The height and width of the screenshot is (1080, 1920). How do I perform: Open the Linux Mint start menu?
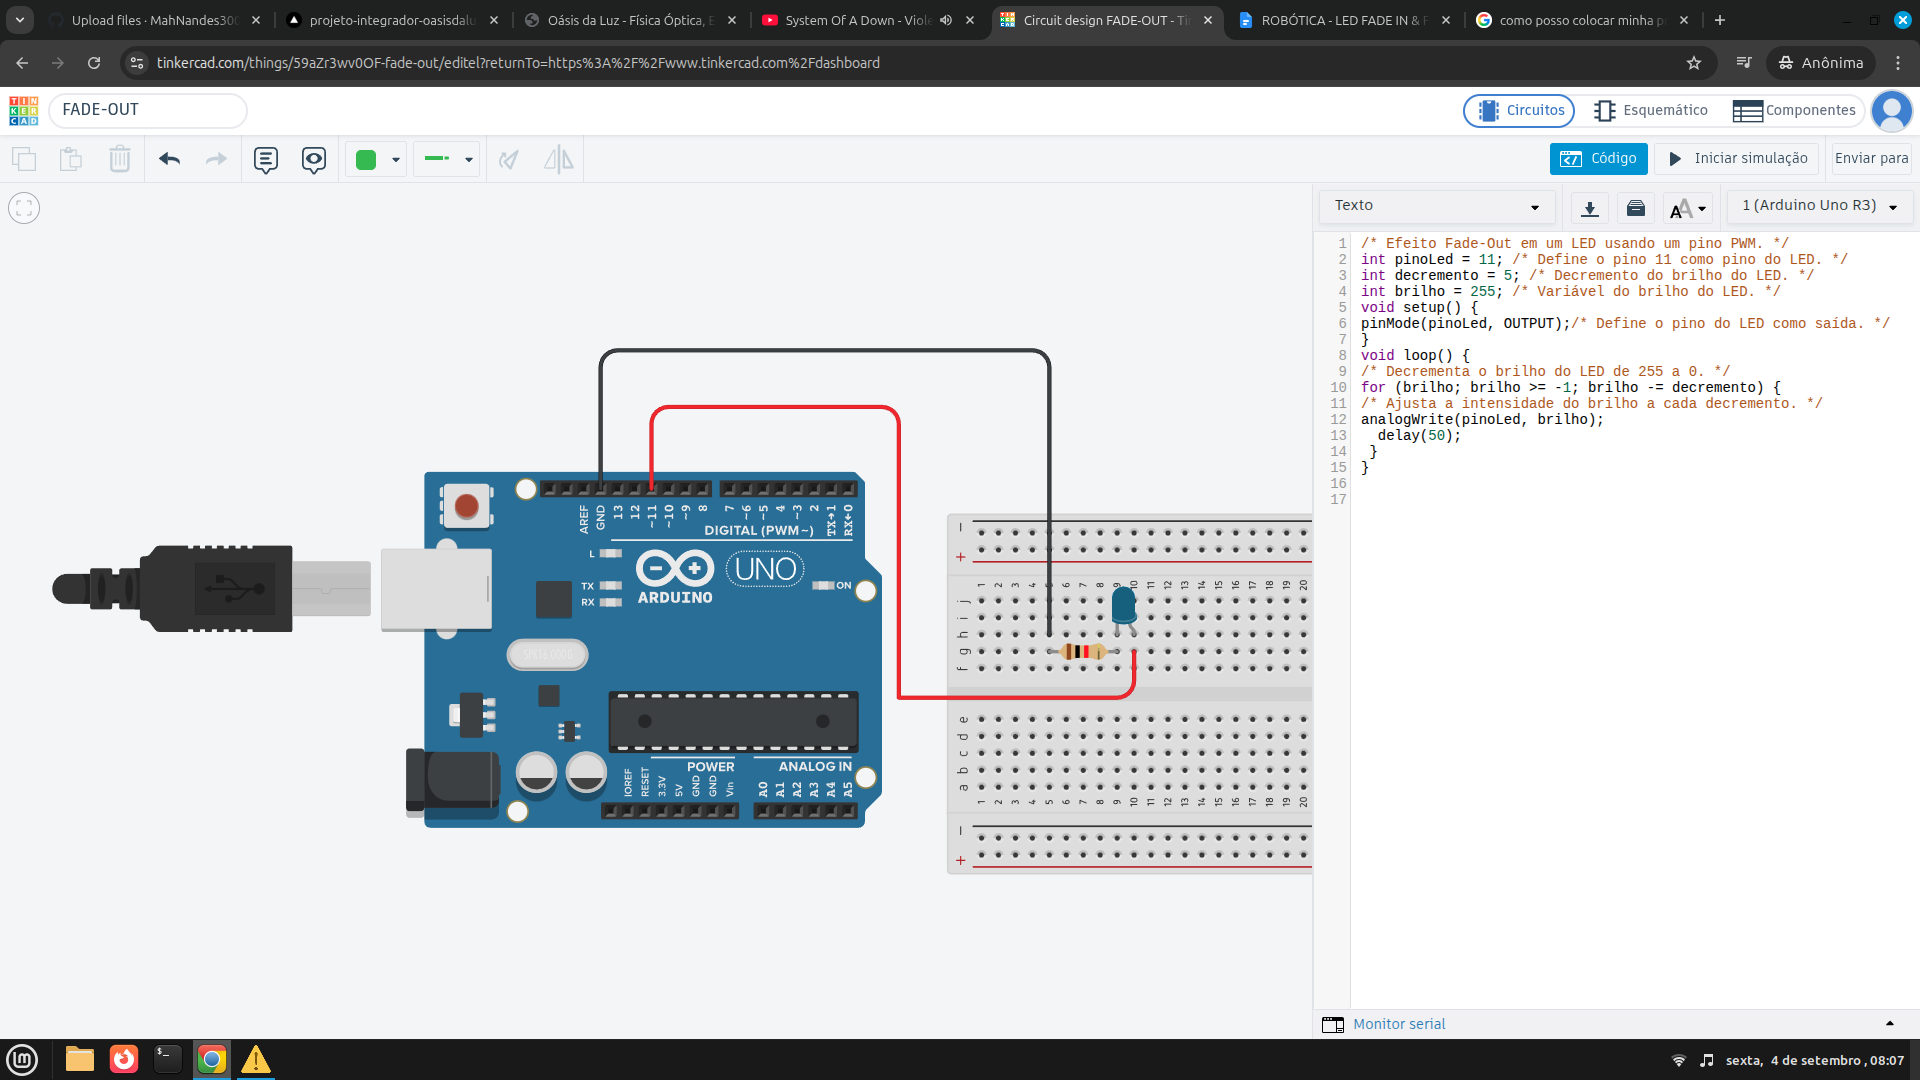click(x=22, y=1059)
